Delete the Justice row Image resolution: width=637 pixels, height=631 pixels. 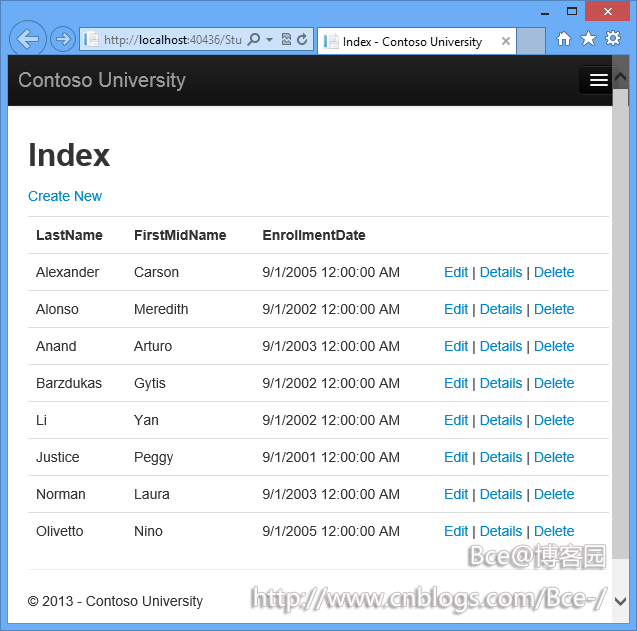(554, 457)
